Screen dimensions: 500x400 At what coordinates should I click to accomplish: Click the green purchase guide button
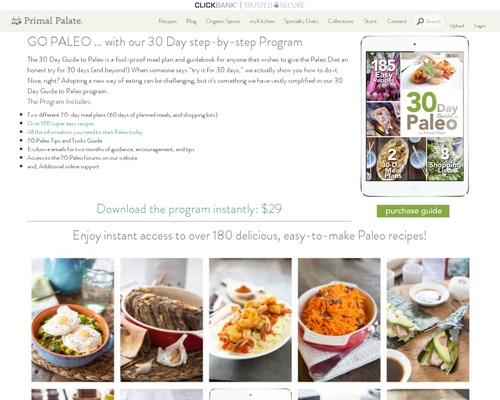[x=413, y=211]
